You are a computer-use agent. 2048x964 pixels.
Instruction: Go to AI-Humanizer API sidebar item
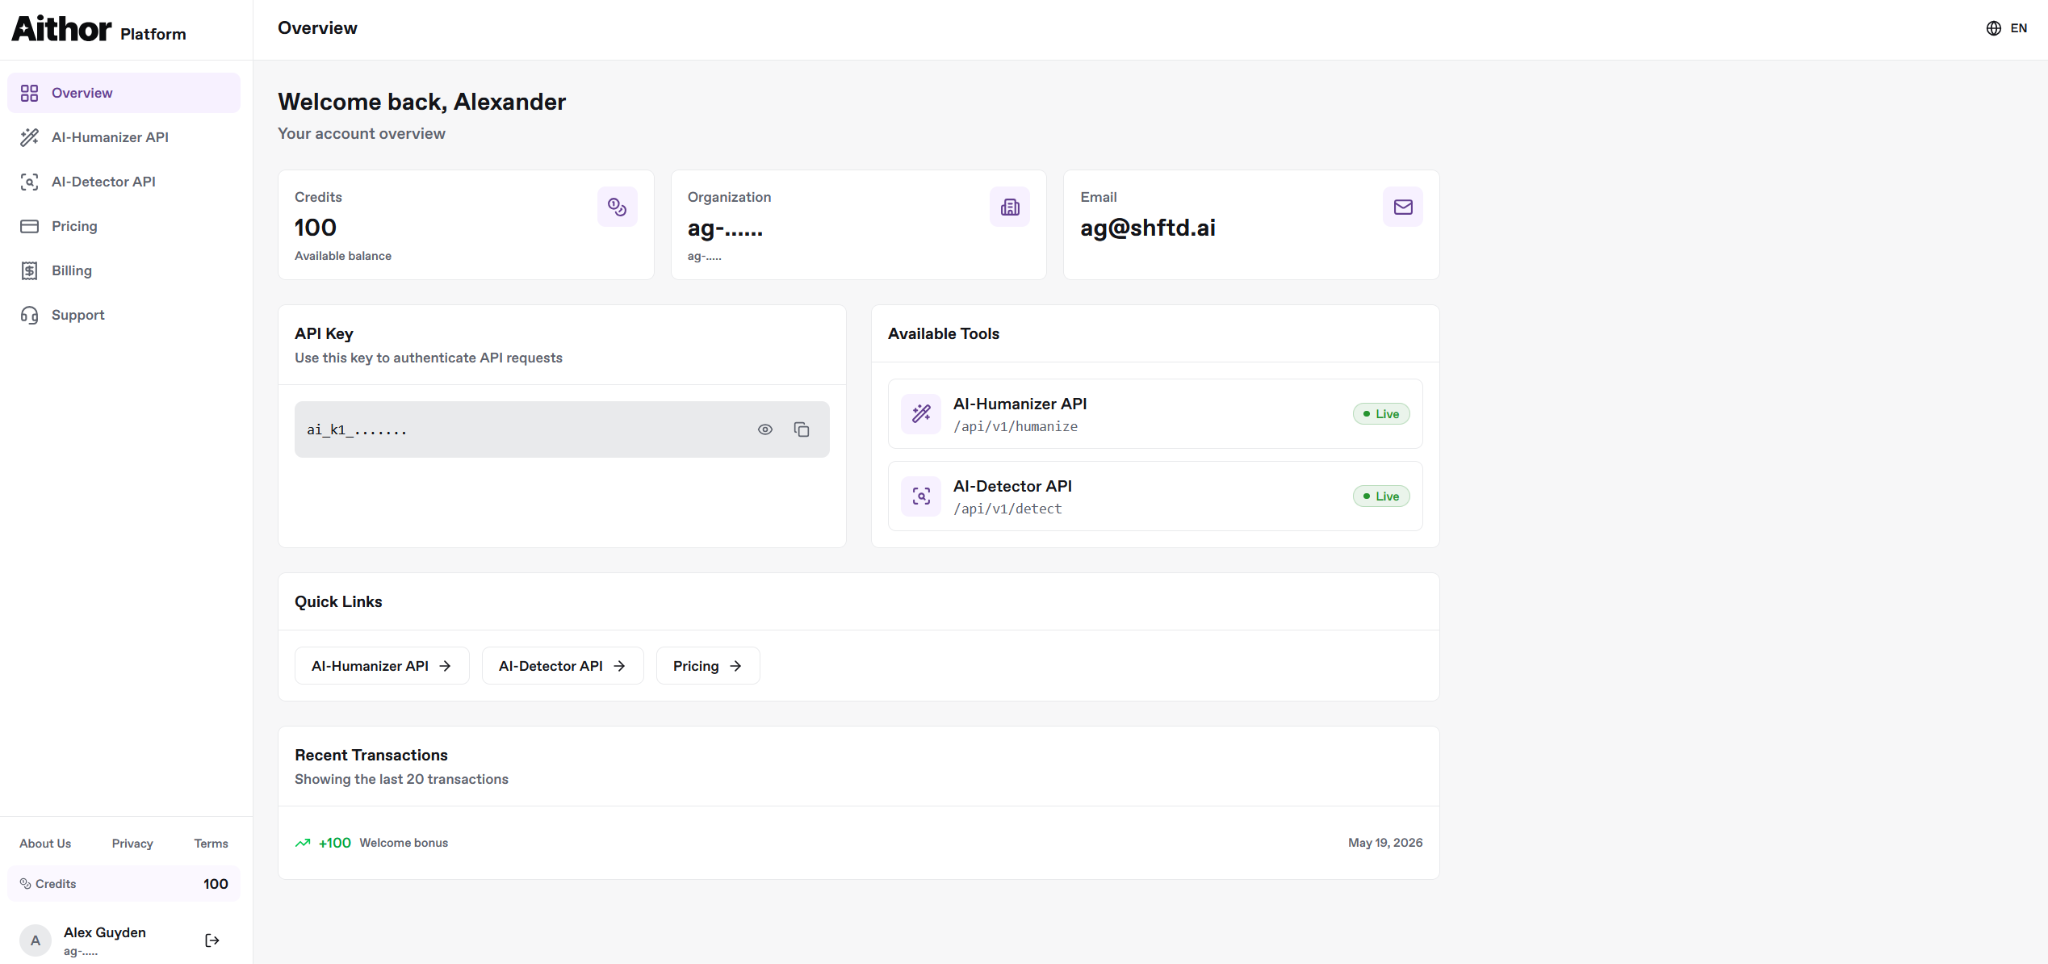click(124, 137)
